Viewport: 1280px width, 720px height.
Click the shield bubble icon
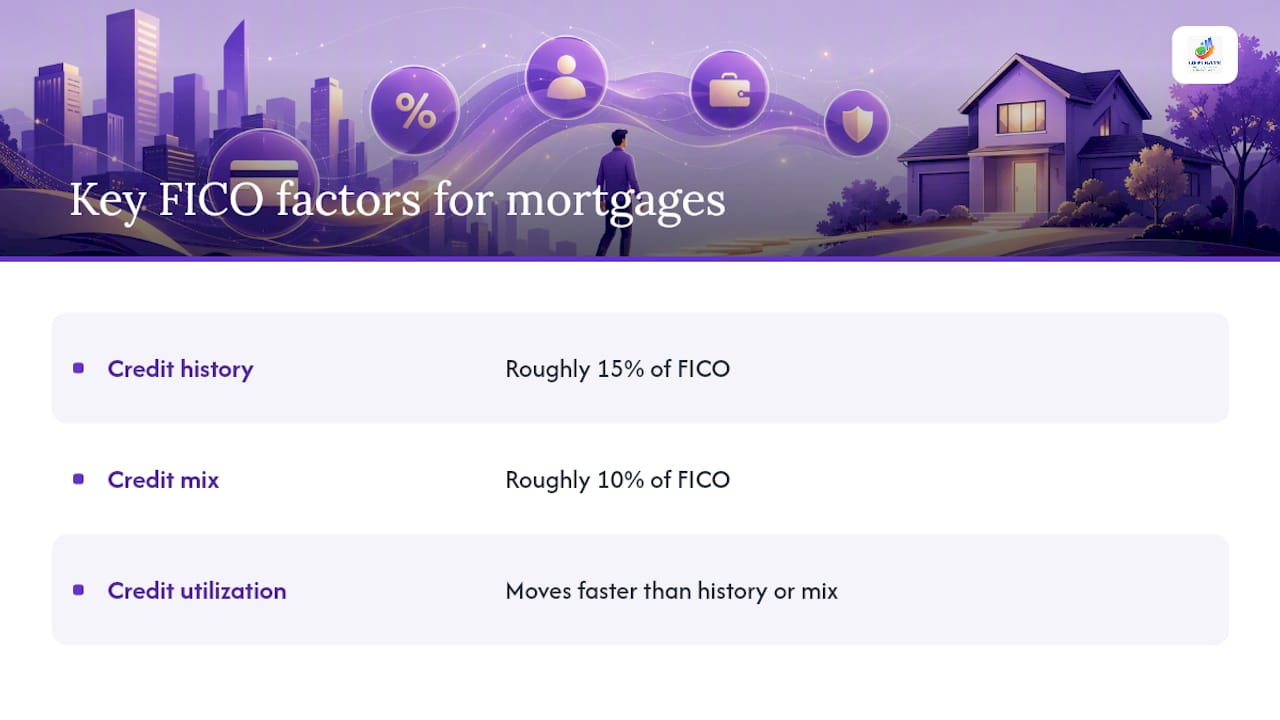[x=857, y=123]
